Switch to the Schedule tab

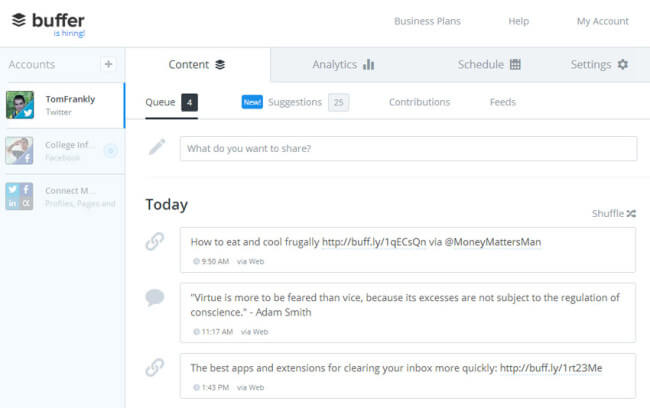click(489, 65)
